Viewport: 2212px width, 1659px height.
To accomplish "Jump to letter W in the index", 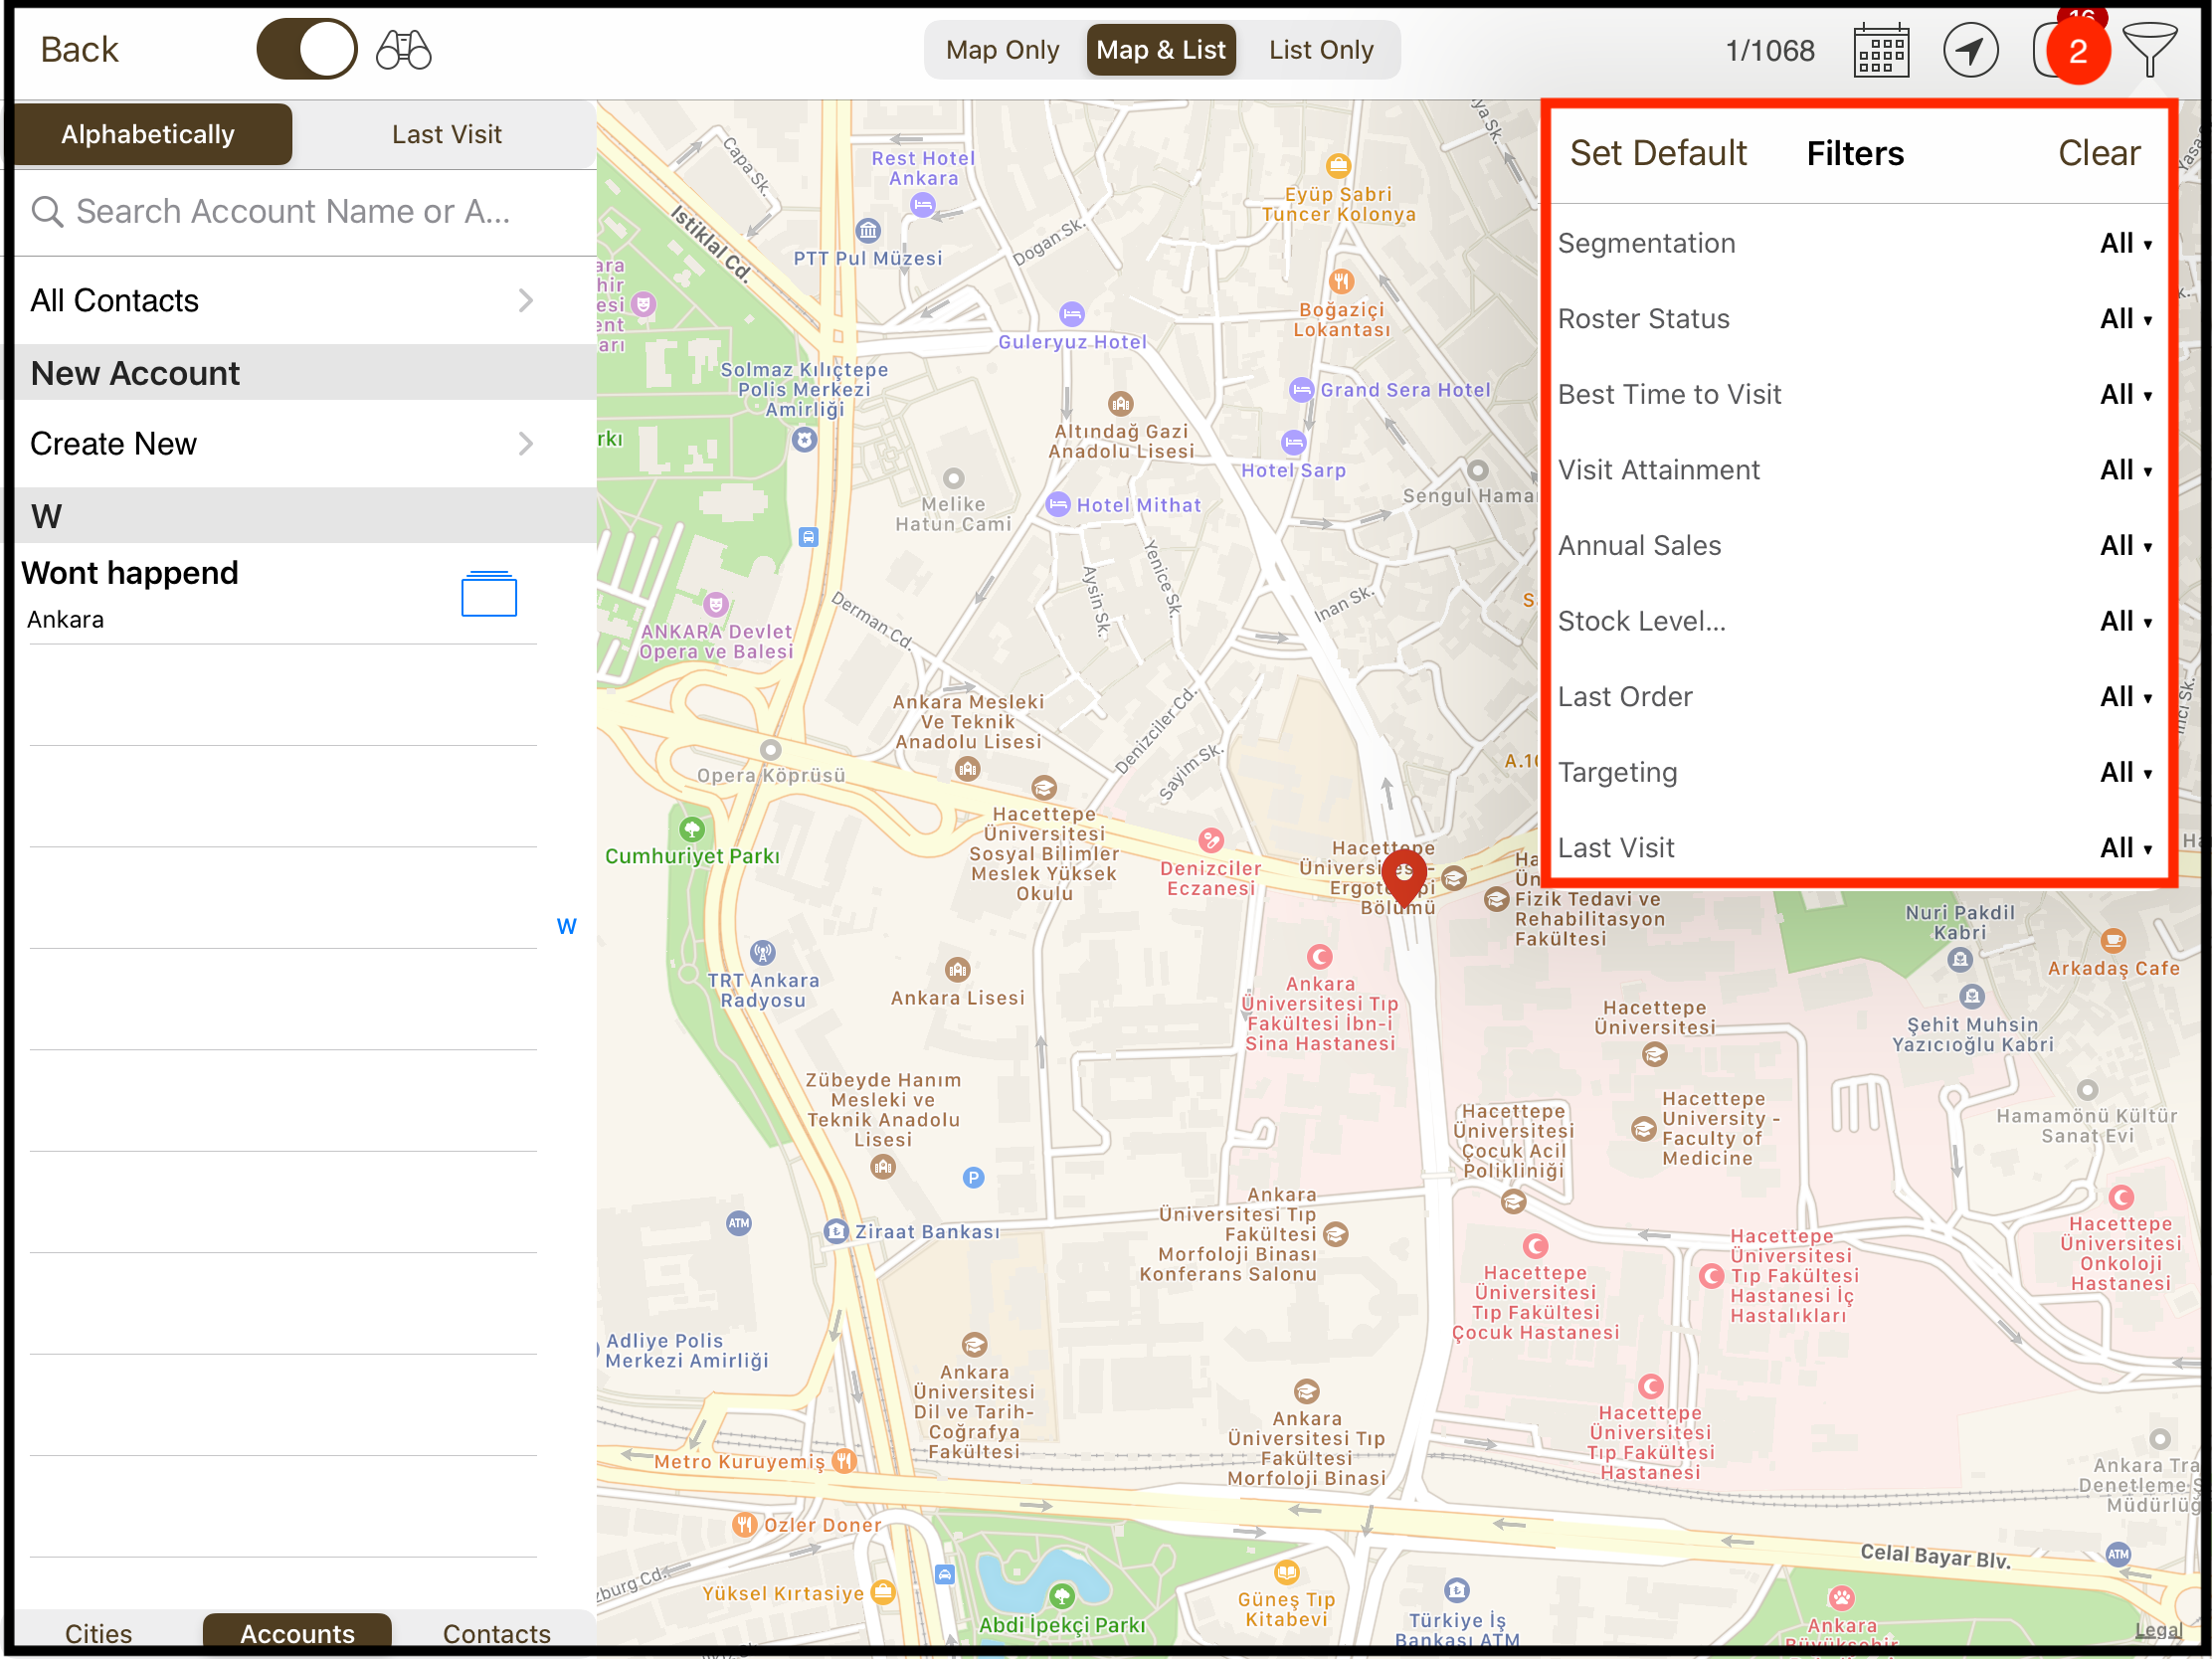I will [566, 925].
